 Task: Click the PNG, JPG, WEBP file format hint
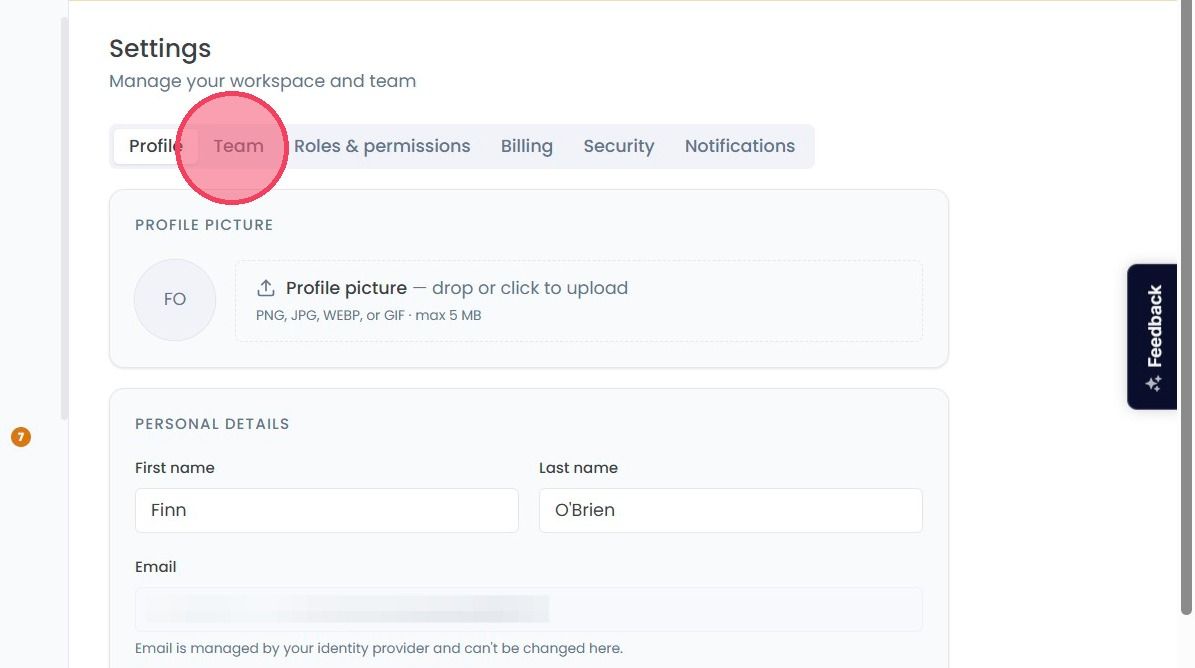pos(368,315)
